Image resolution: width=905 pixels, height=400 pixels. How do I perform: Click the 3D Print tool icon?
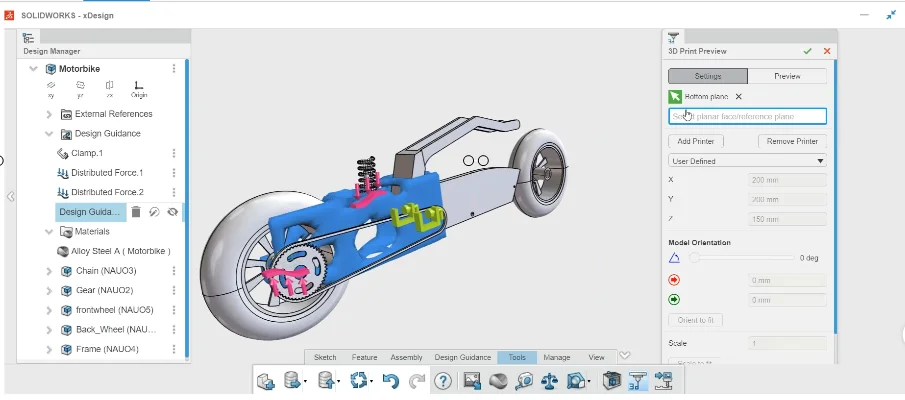[x=638, y=380]
